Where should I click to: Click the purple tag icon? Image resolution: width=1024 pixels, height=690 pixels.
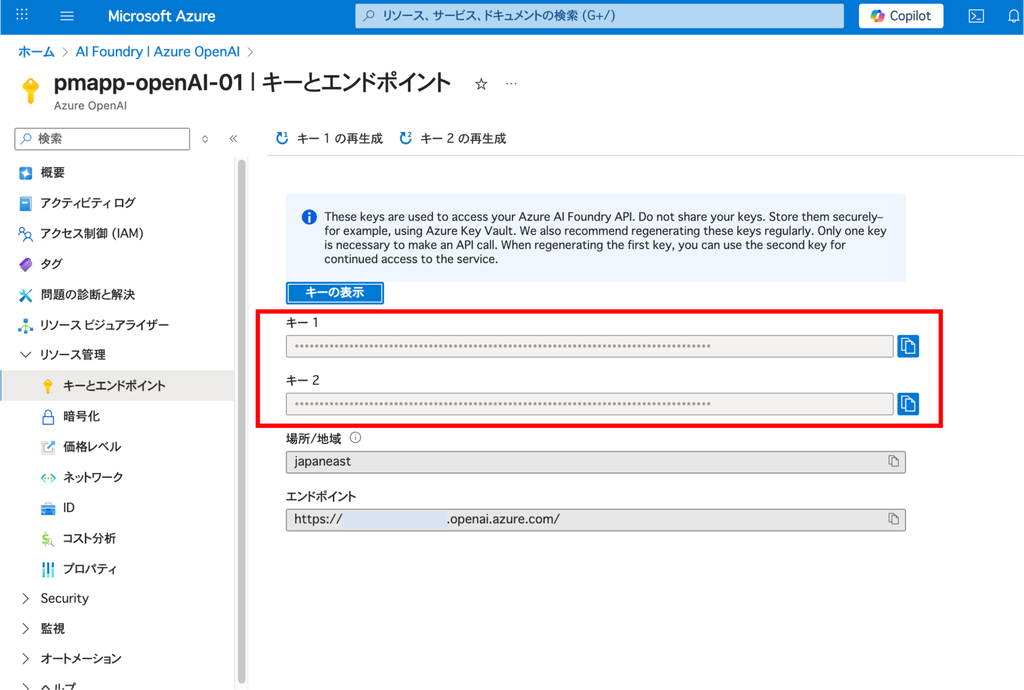(x=25, y=264)
